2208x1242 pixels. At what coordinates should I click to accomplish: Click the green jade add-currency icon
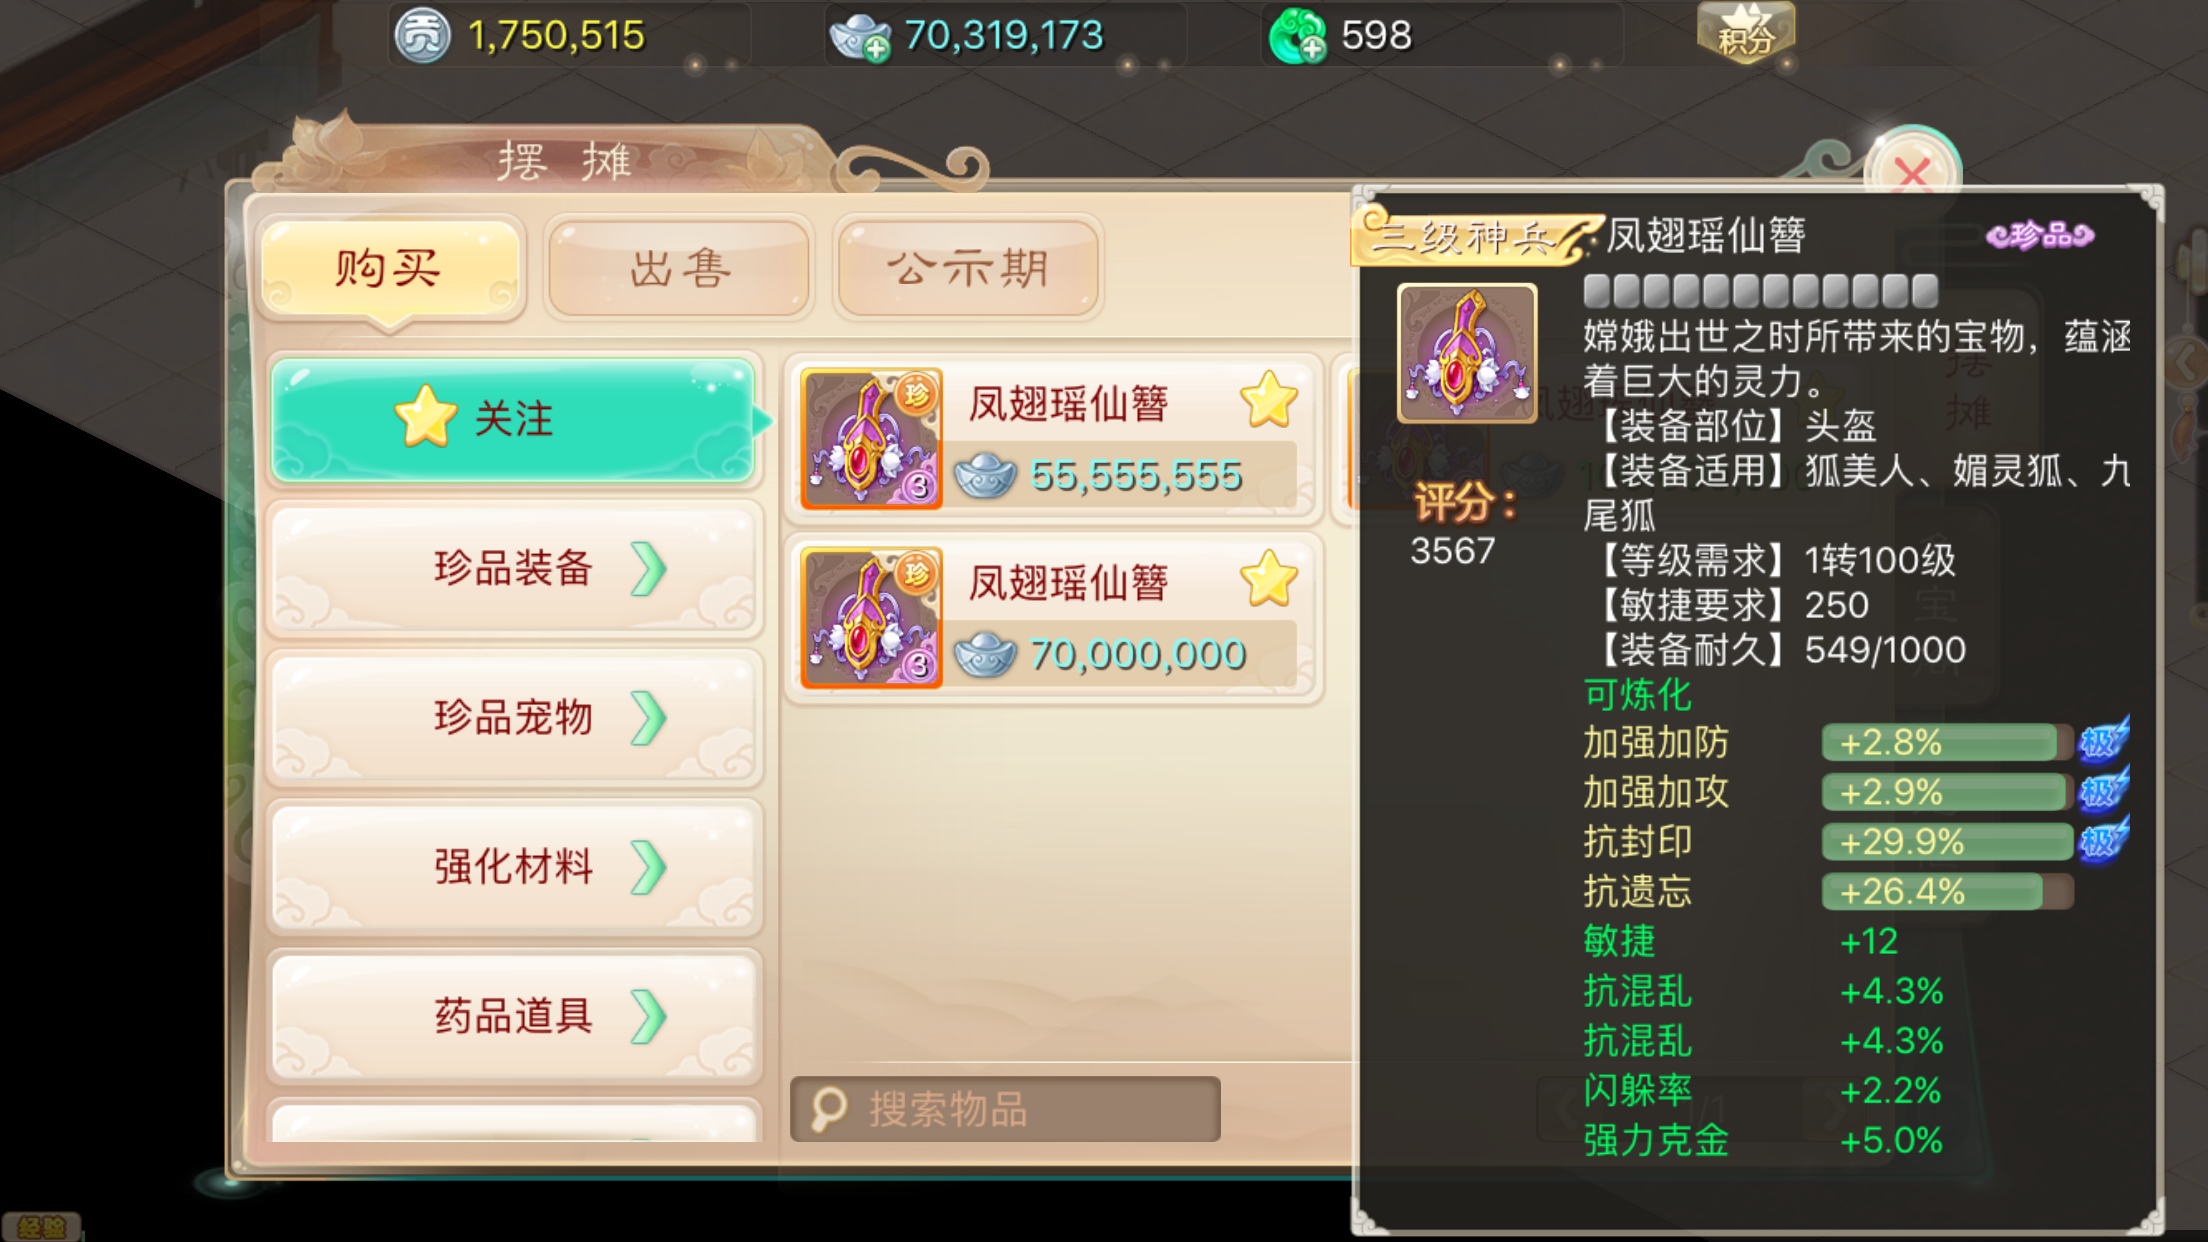point(1297,35)
